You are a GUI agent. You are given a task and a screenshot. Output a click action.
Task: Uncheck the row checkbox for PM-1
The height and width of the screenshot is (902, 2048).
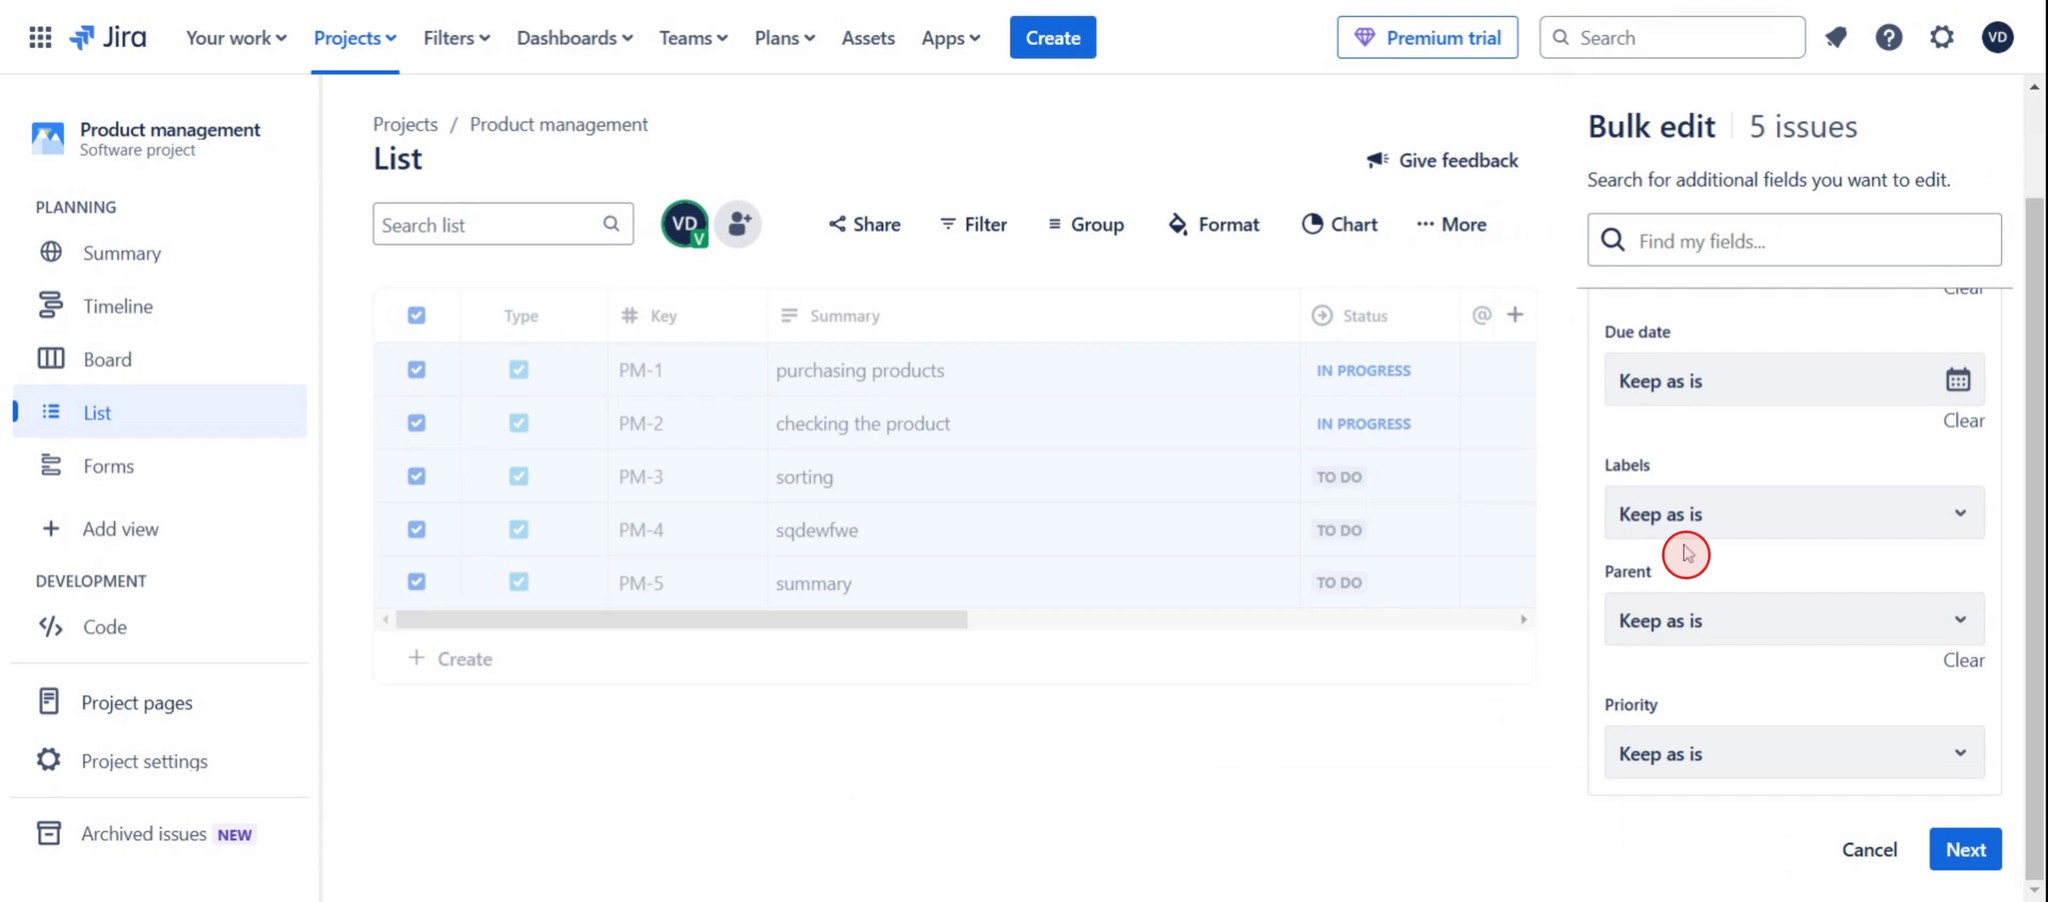417,370
